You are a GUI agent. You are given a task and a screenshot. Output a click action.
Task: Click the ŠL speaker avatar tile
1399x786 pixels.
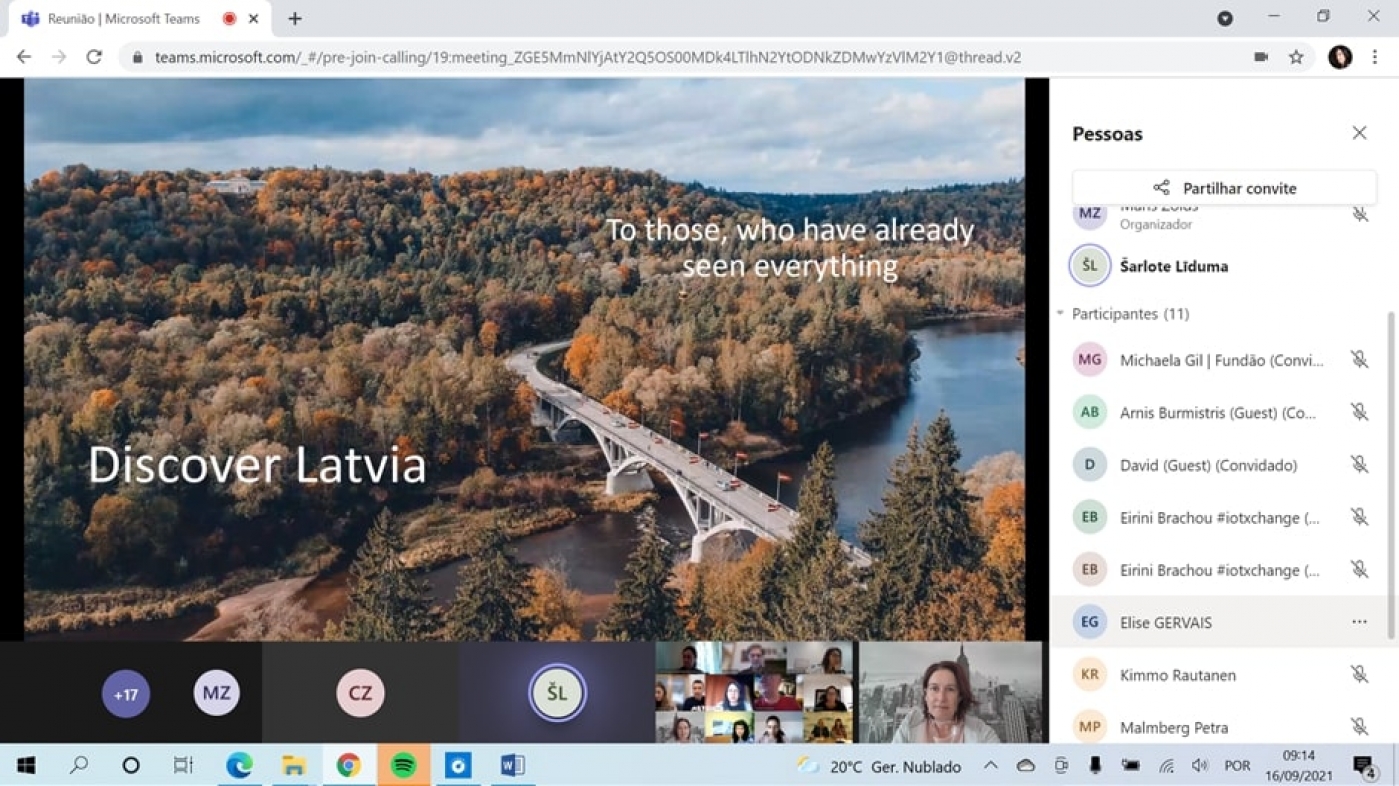coord(557,693)
